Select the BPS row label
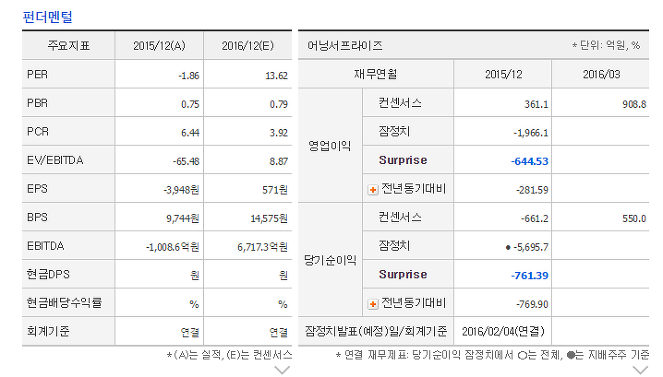Screen dimensions: 663x377 coord(37,217)
